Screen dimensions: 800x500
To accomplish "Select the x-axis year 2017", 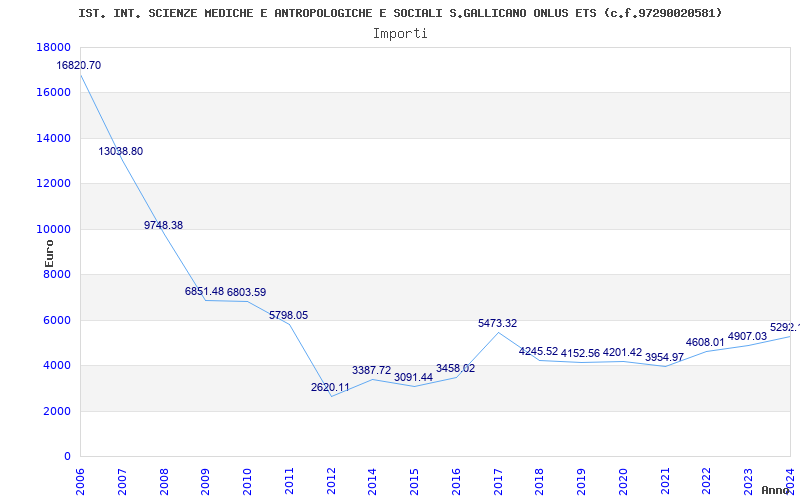I will (498, 481).
